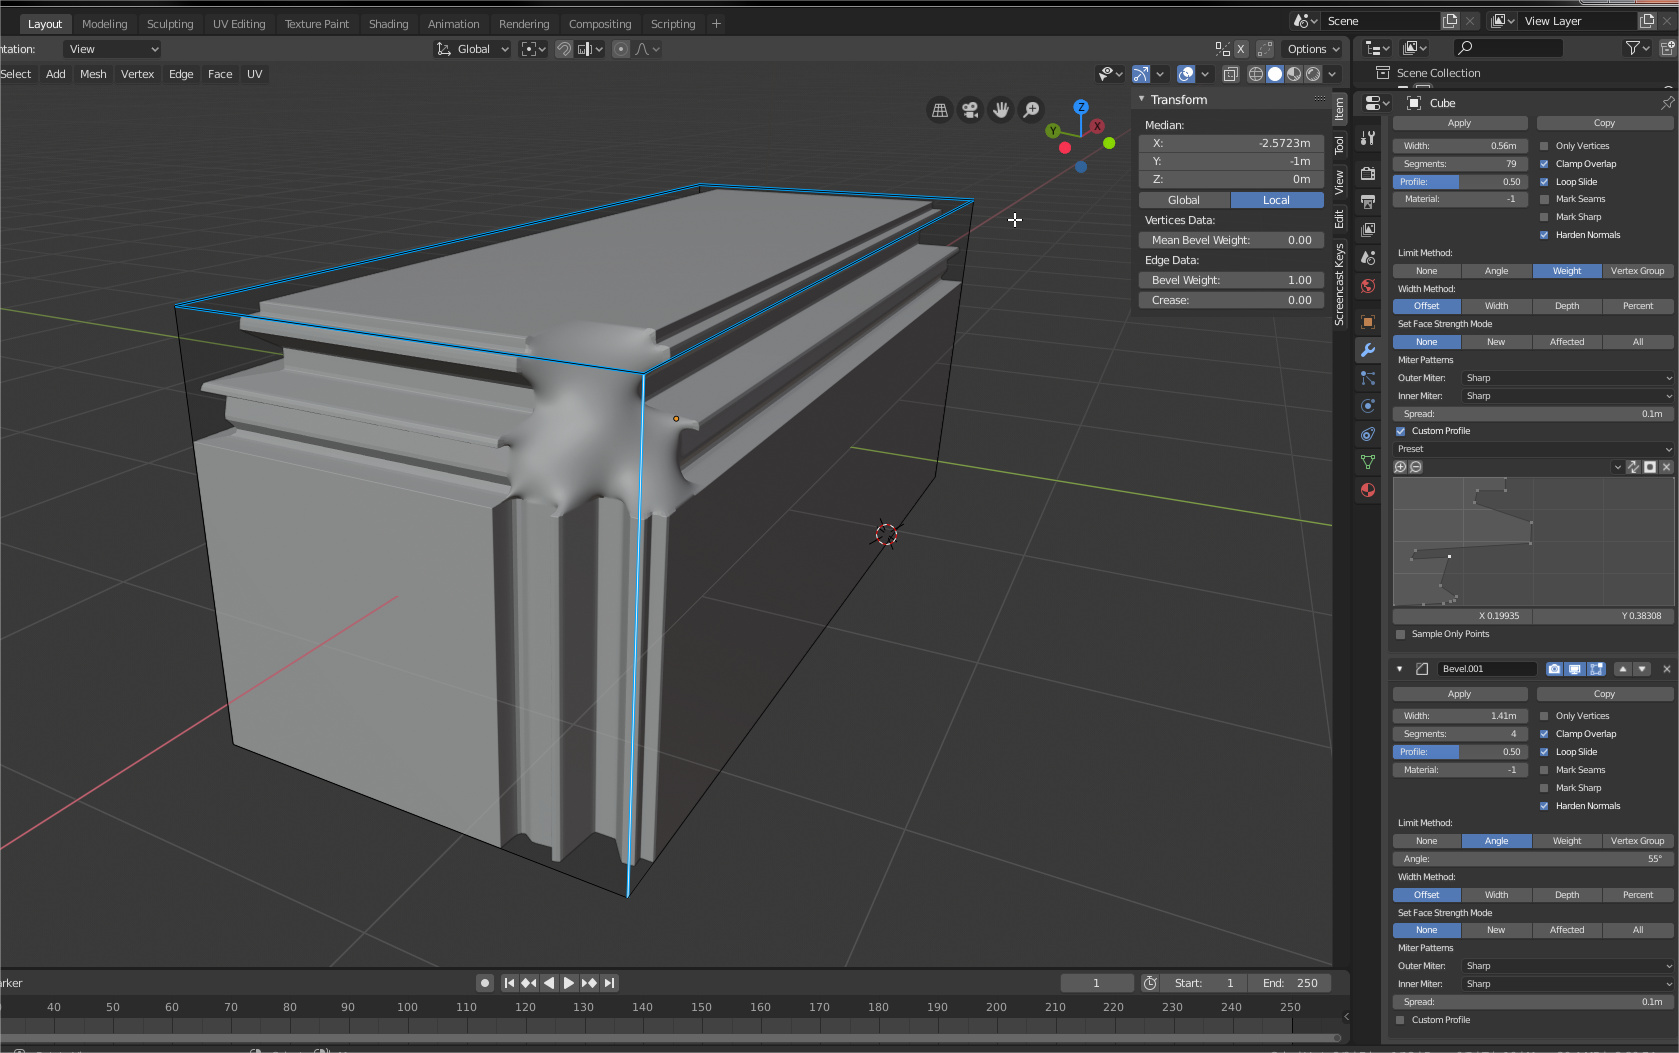This screenshot has height=1053, width=1679.
Task: Set first bevel limit method to Angle
Action: [x=1497, y=271]
